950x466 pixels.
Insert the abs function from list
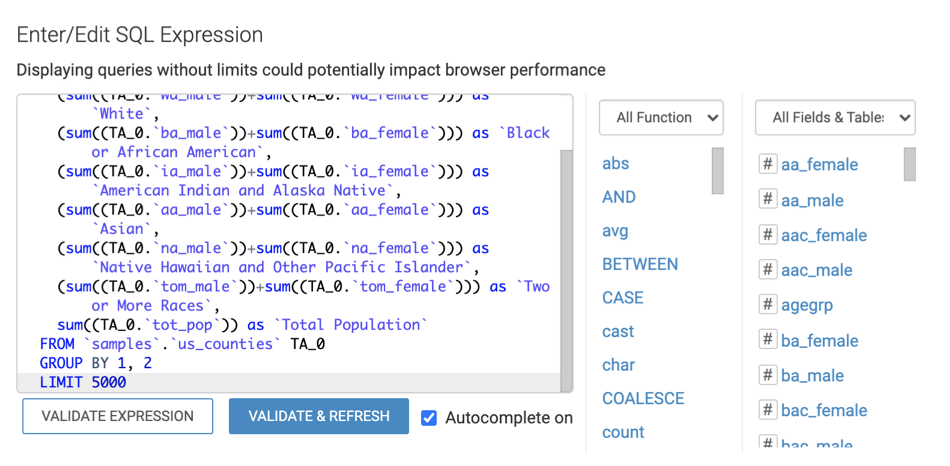coord(615,163)
